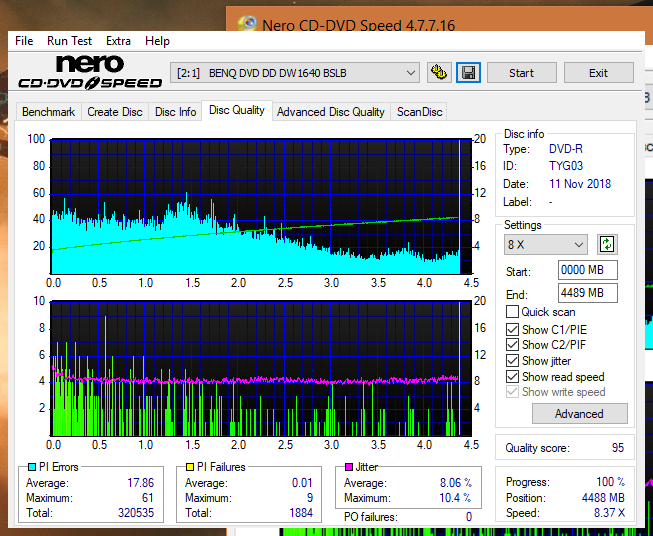The image size is (653, 536).
Task: Click the cyan PI Errors legend swatch
Action: pyautogui.click(x=32, y=467)
